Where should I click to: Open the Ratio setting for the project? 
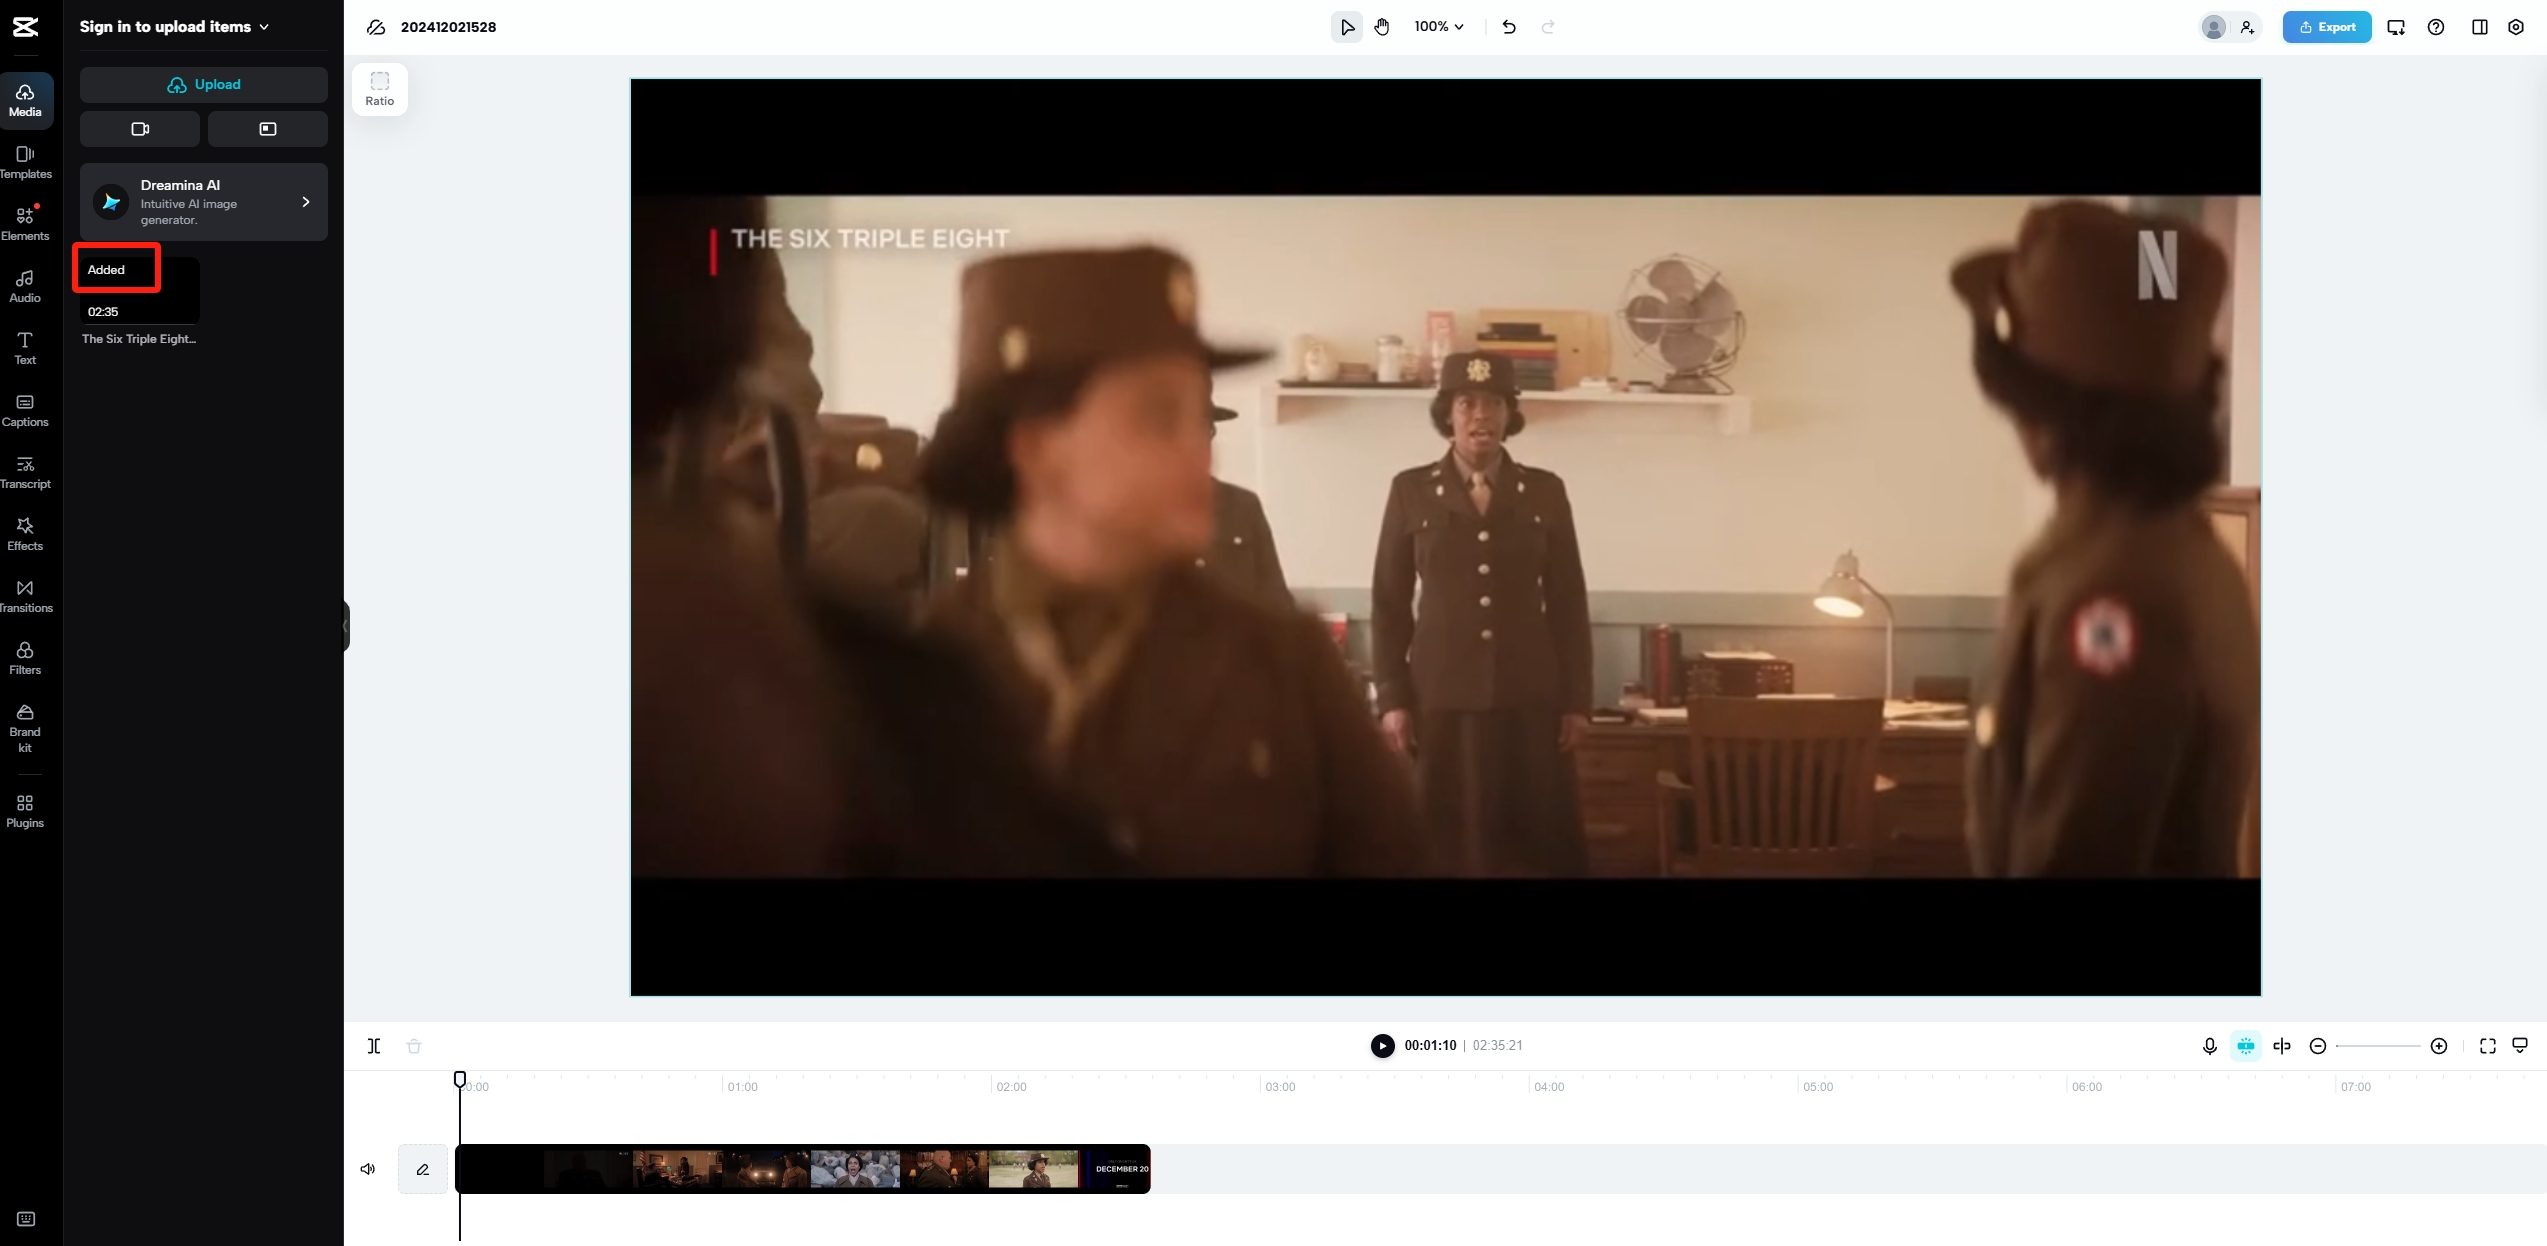point(380,88)
